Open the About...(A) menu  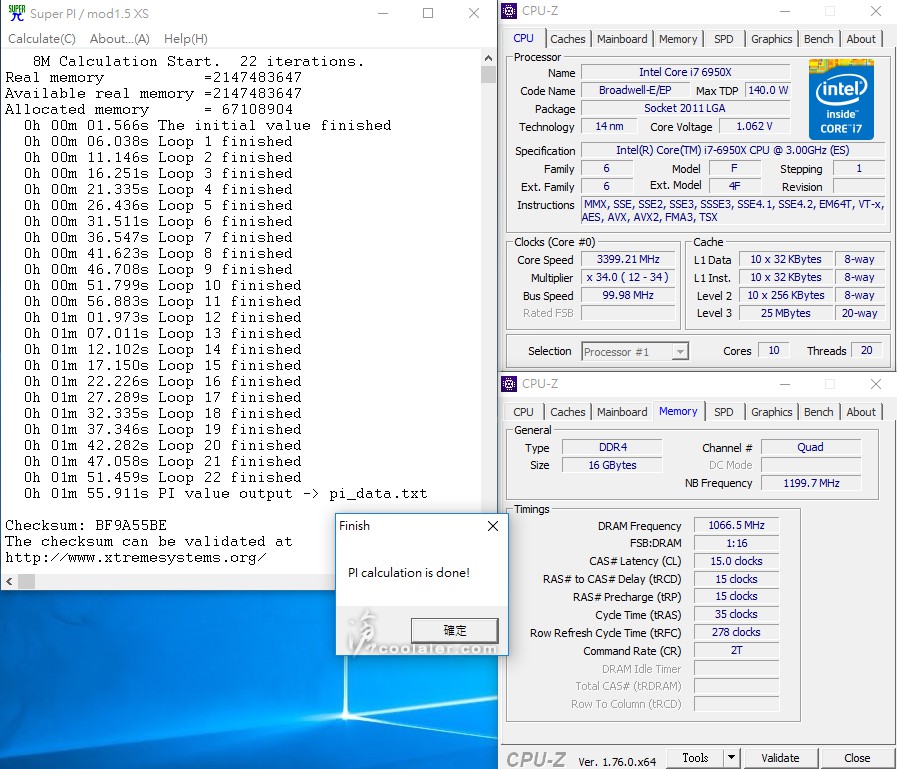(119, 39)
